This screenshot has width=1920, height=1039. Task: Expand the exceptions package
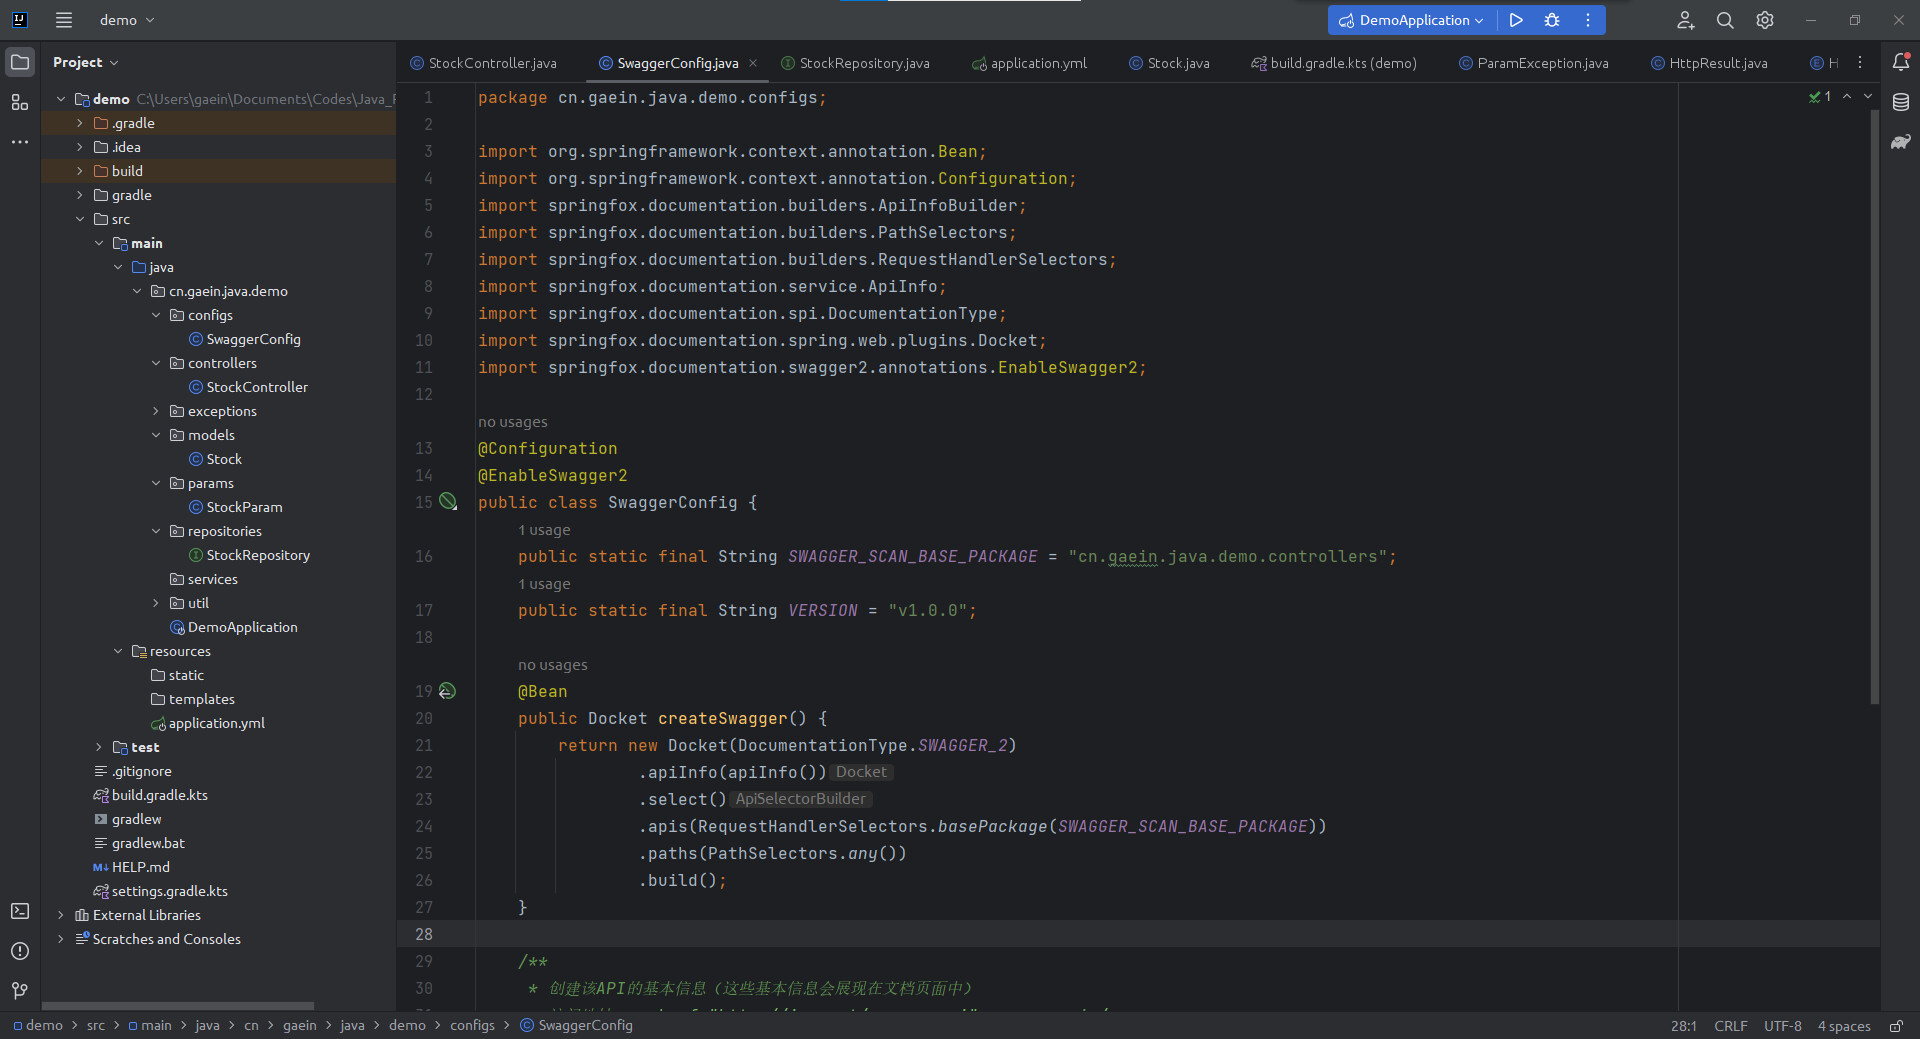[x=156, y=411]
